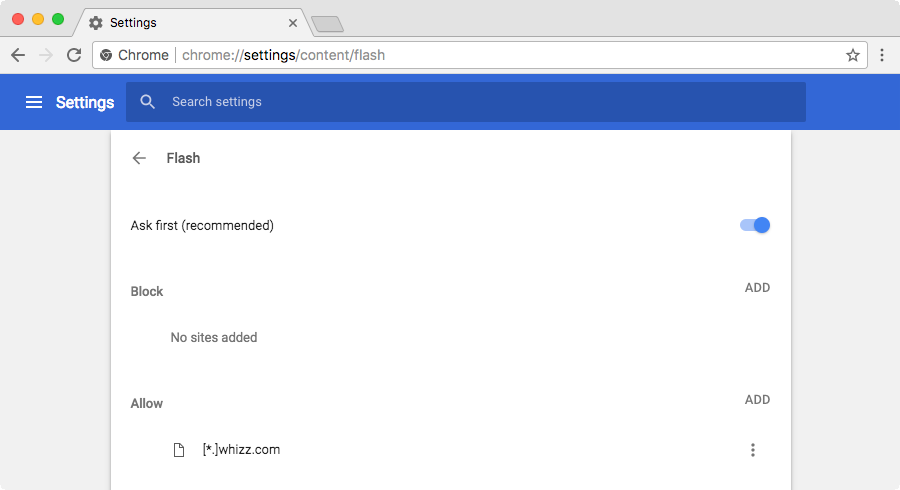Open the Settings hamburger menu
This screenshot has height=490, width=900.
point(34,102)
